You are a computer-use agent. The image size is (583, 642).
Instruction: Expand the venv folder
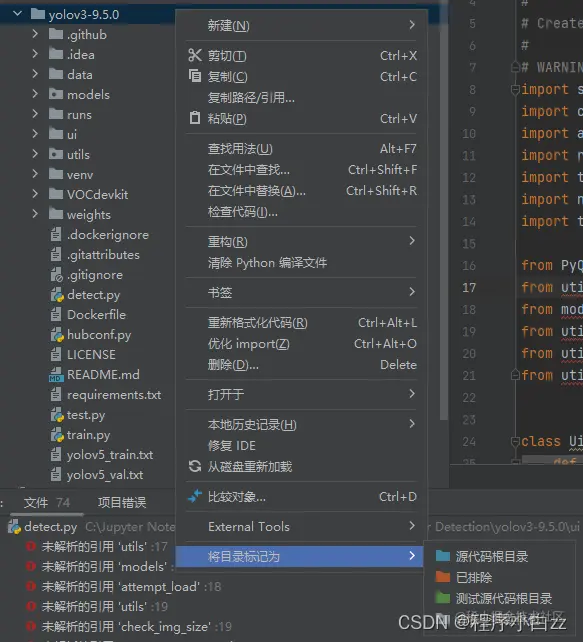pos(35,174)
